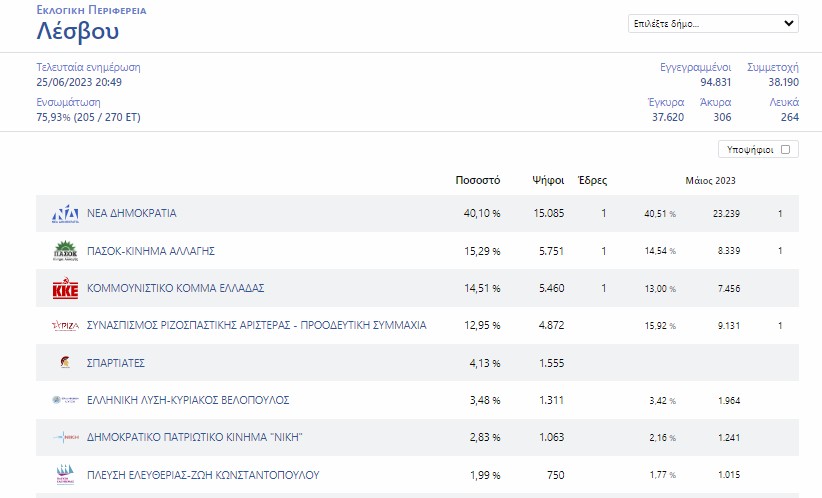Click the Plefsi Eleftherias ship logo
This screenshot has height=498, width=822.
pos(64,474)
